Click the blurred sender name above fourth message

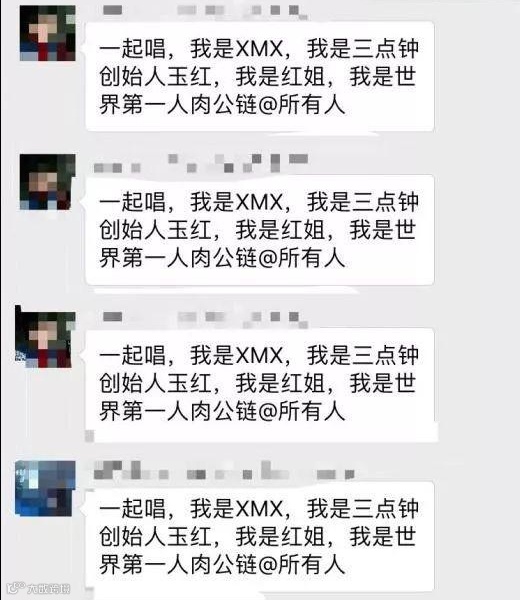tap(224, 471)
